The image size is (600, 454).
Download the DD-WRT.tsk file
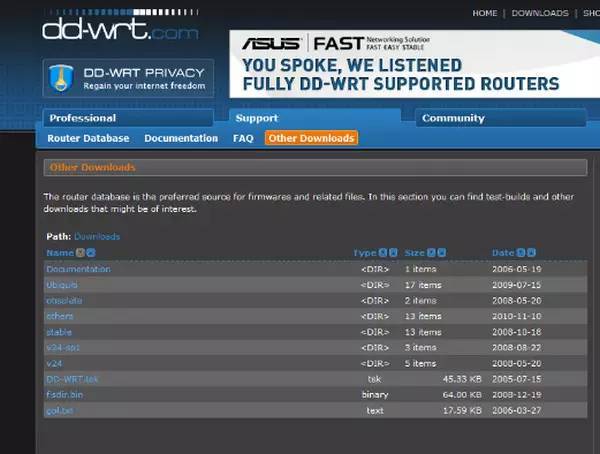72,379
